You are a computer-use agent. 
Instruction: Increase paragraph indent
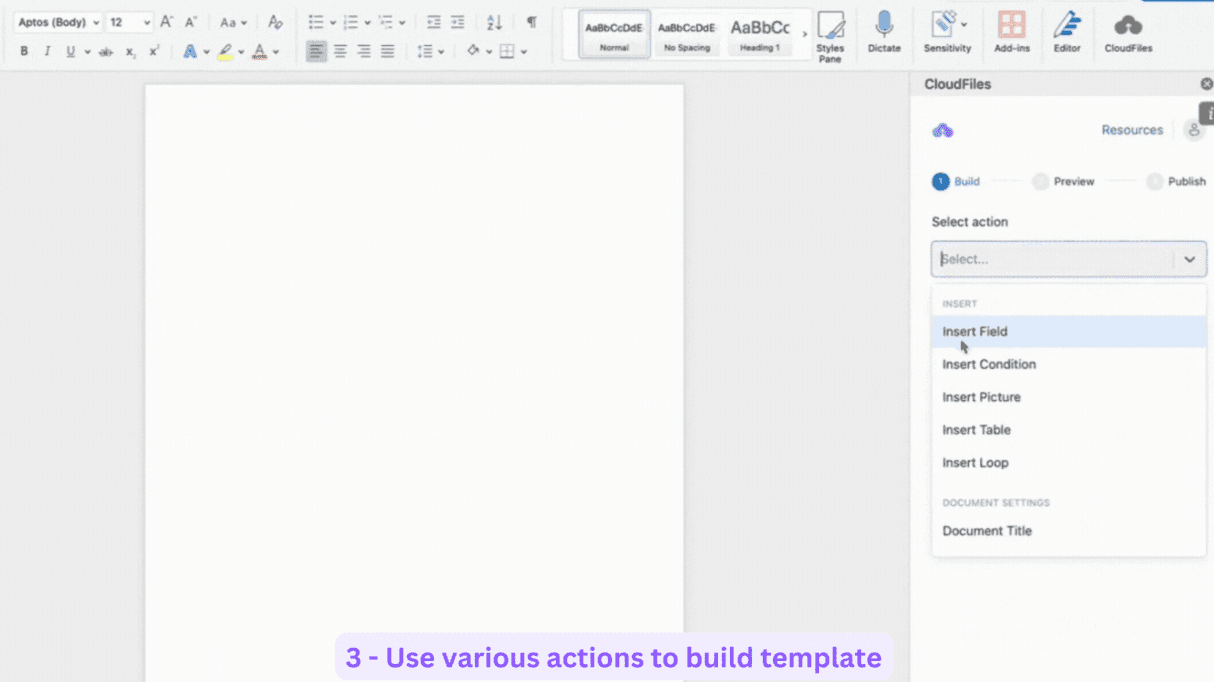(x=457, y=22)
